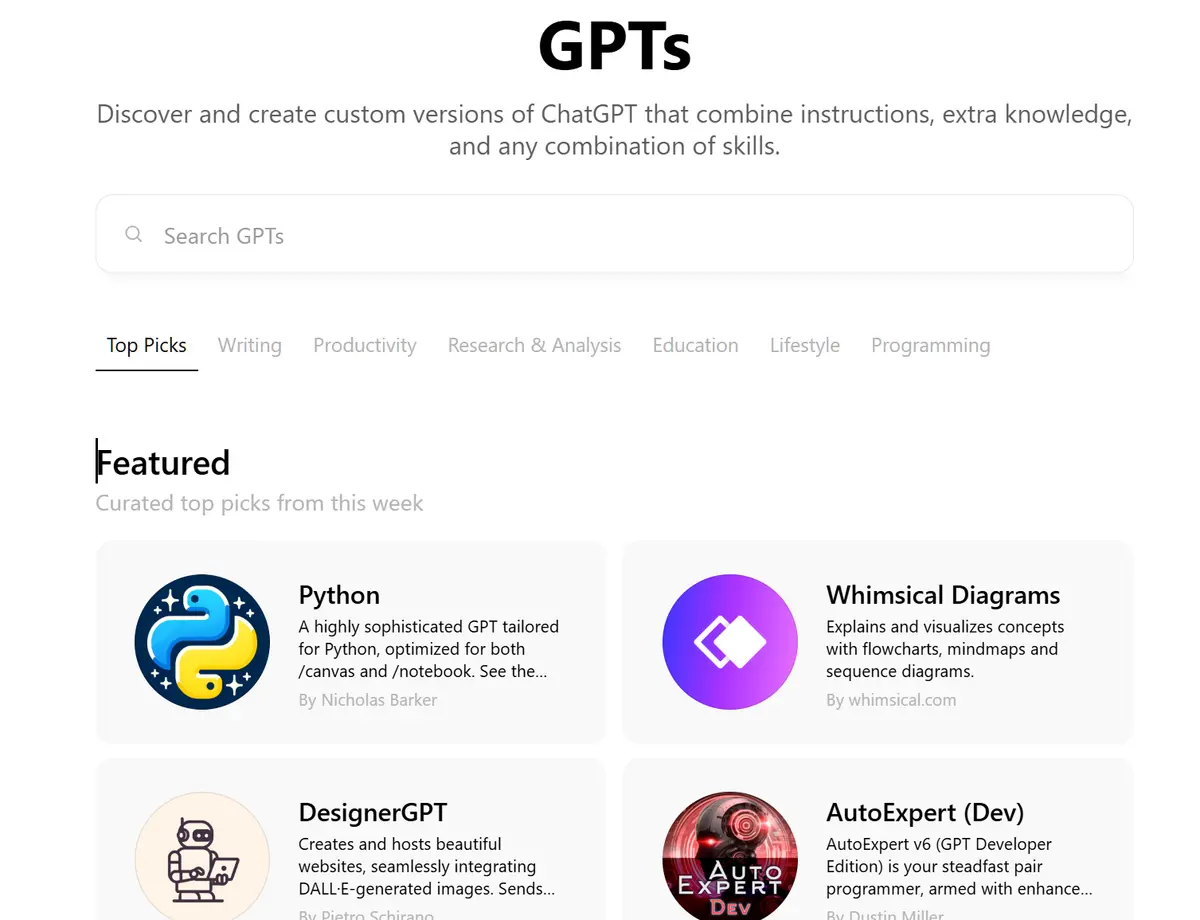Click the GPTs page heading
This screenshot has width=1200, height=920.
pyautogui.click(x=614, y=46)
